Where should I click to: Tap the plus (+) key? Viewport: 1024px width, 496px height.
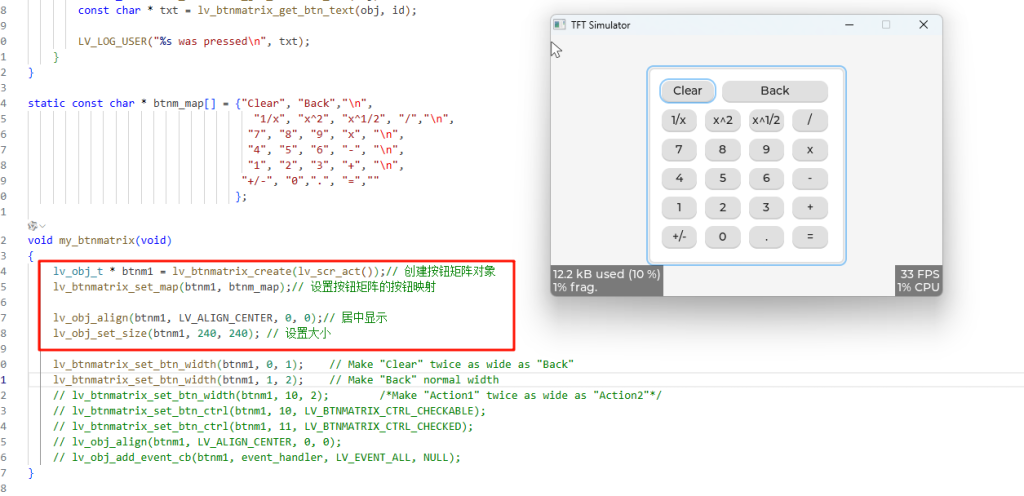pos(810,208)
